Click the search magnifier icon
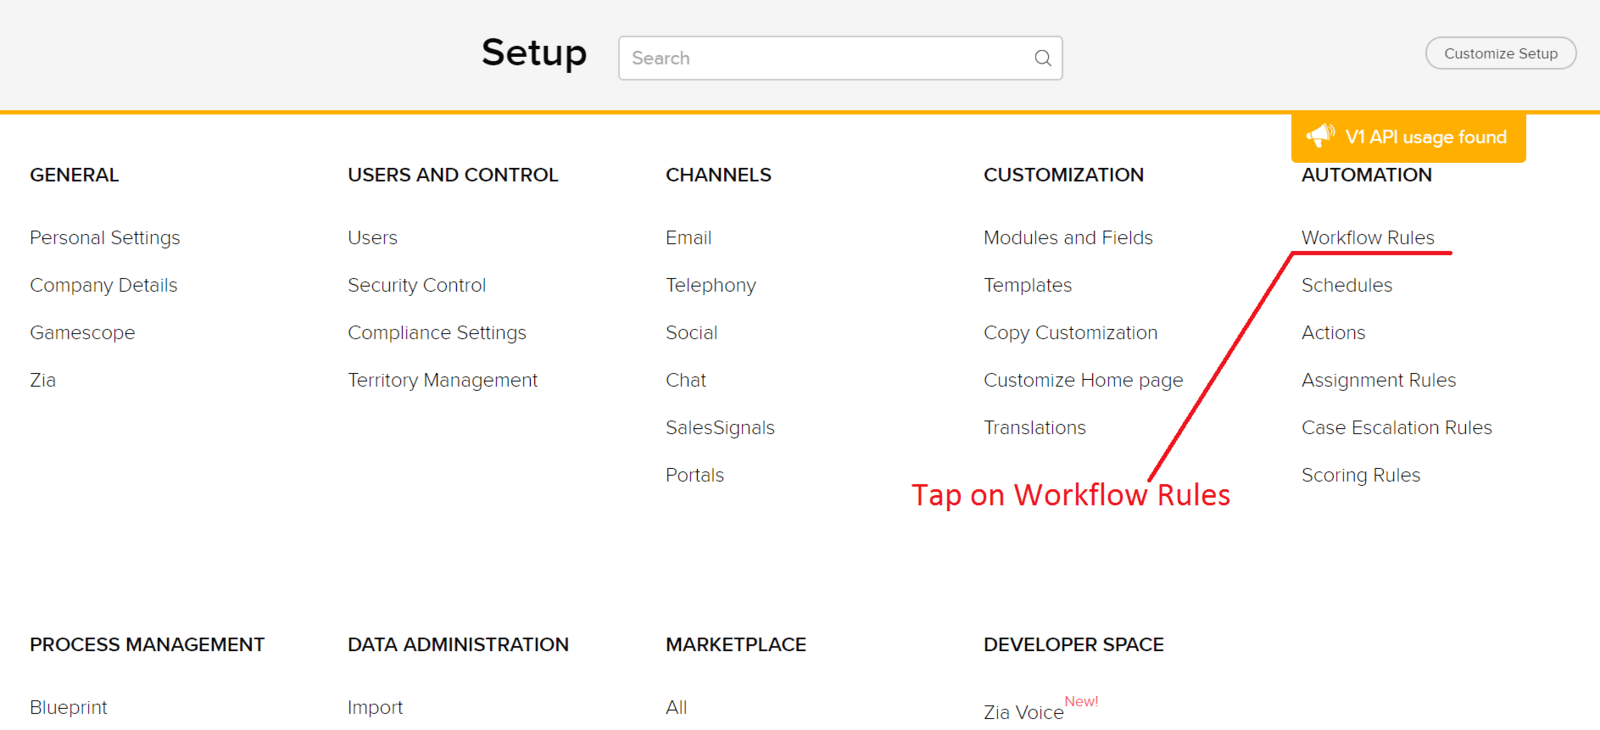1600x730 pixels. (x=1042, y=58)
